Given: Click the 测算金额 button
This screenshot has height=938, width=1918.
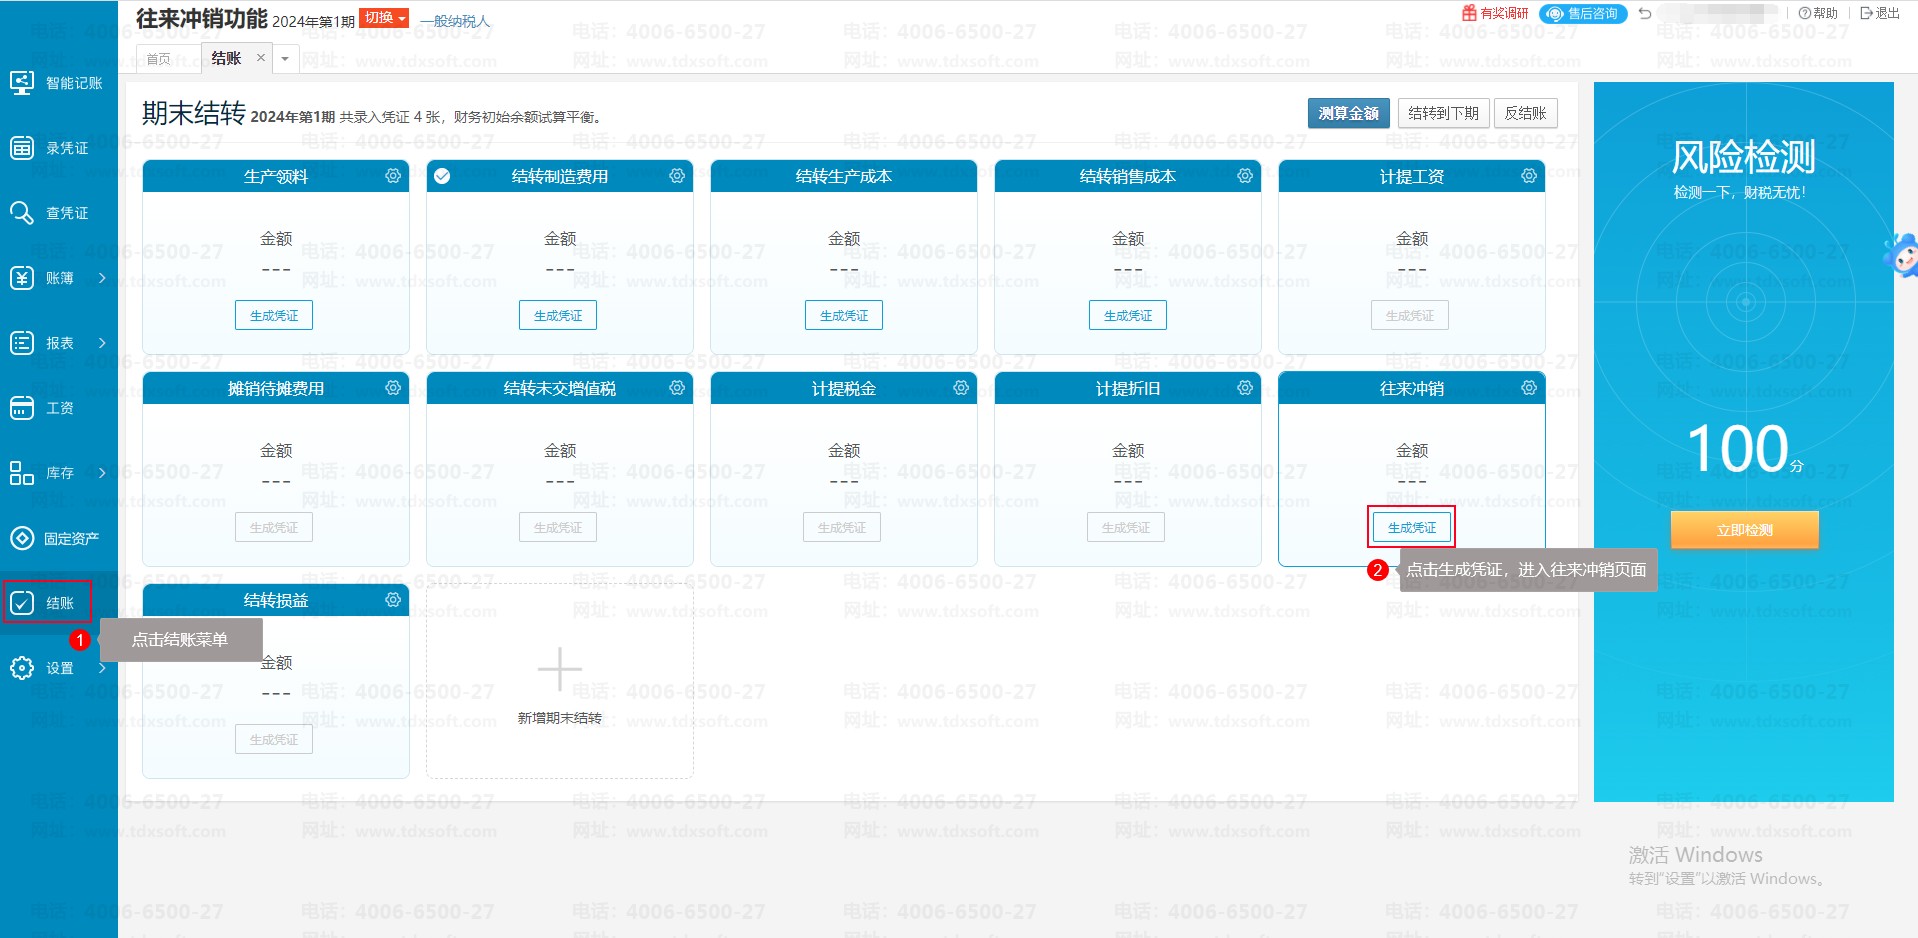Looking at the screenshot, I should coord(1348,113).
